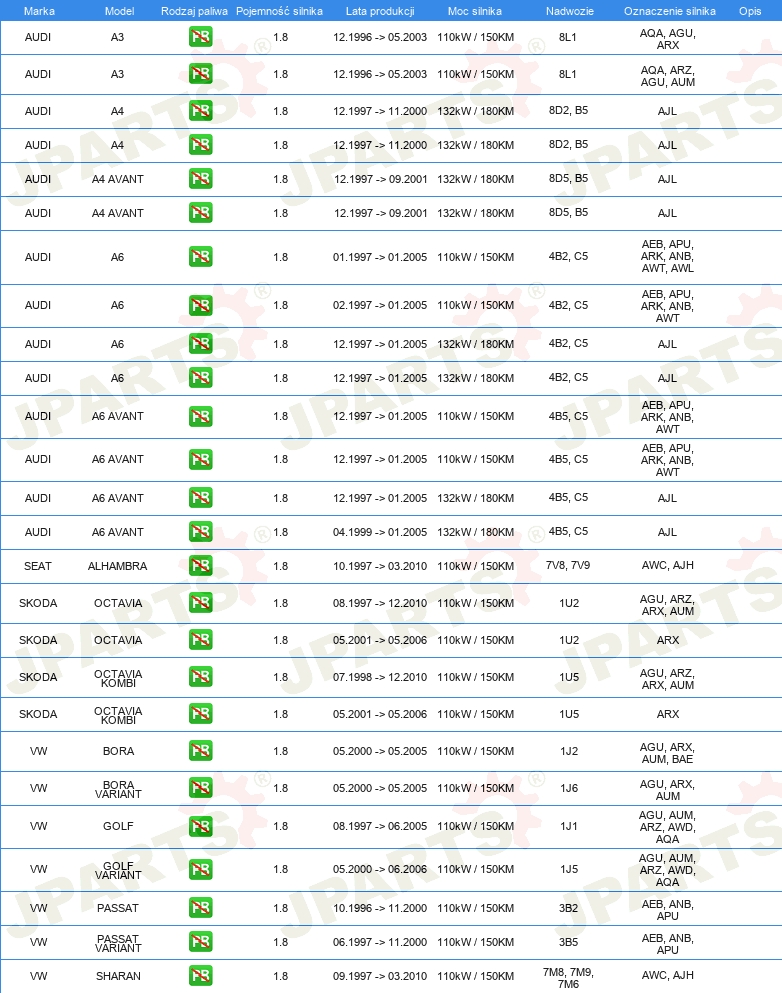The height and width of the screenshot is (993, 782).
Task: Click fuel icon for Audi A3 with AQA, ARZ, AGU, AUM
Action: point(201,74)
